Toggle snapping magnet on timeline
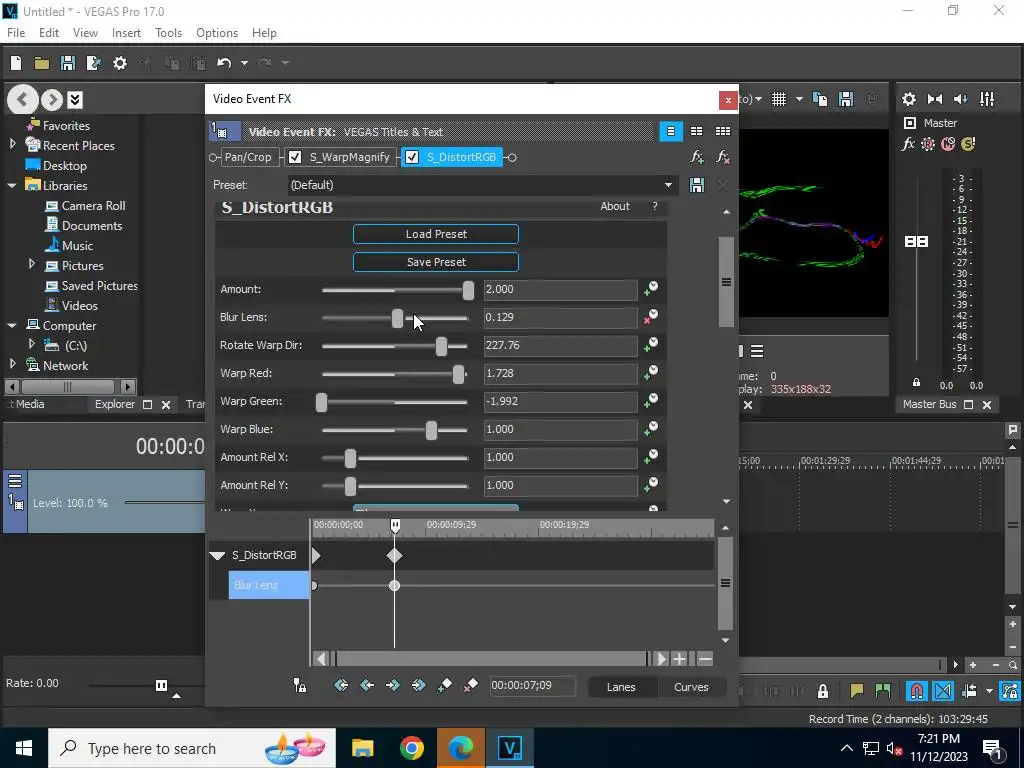This screenshot has width=1024, height=768. click(916, 690)
